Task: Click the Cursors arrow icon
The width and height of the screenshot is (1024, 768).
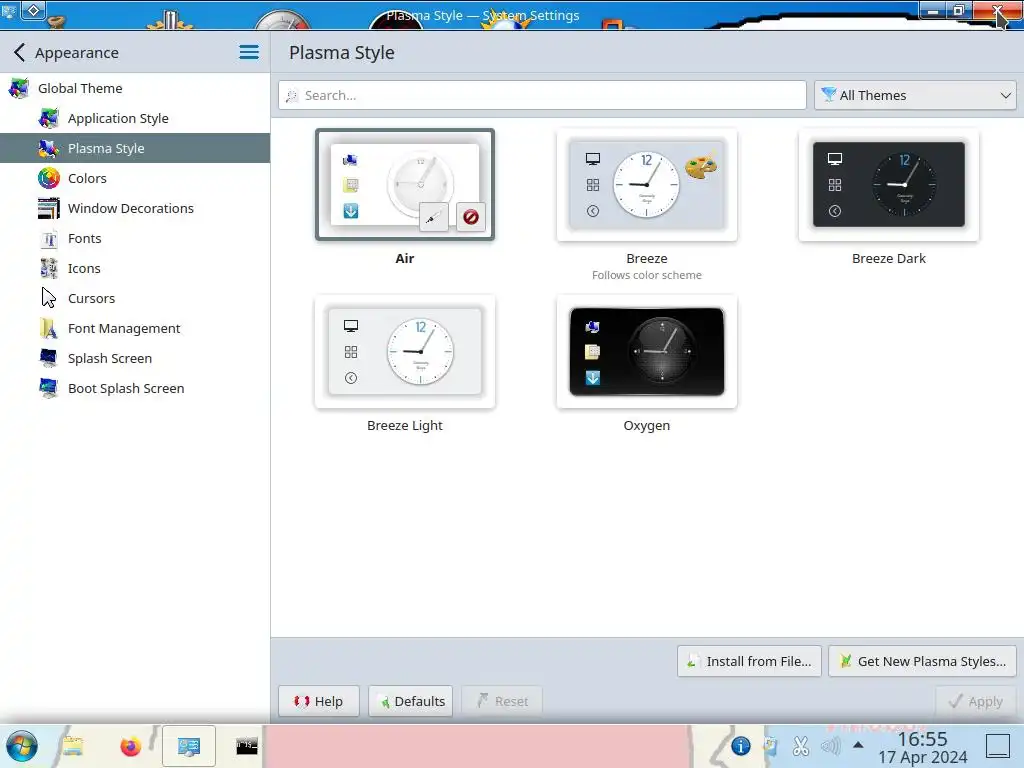Action: click(x=48, y=298)
